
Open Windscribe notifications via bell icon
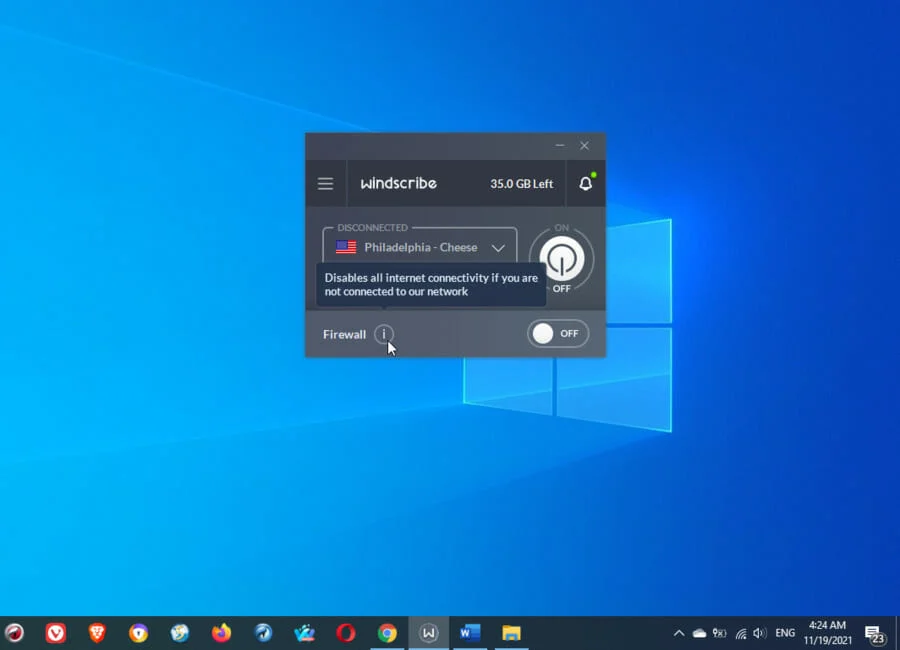coord(585,183)
